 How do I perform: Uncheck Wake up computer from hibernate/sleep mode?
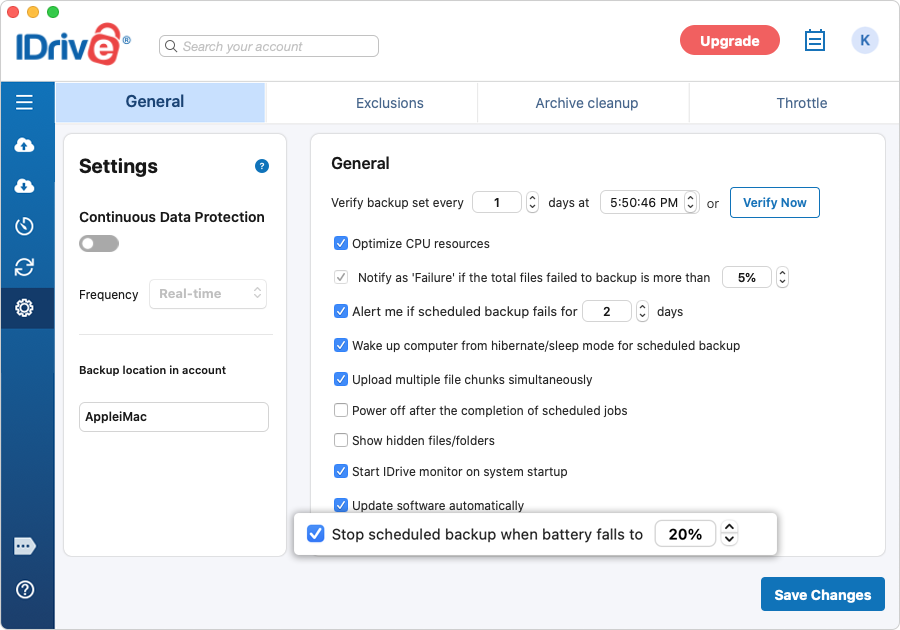point(340,345)
